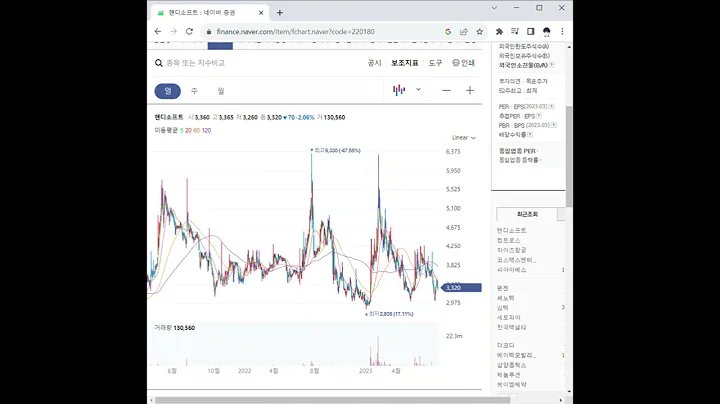Zoom in the chart with the plus icon
Image resolution: width=720 pixels, height=404 pixels.
(x=470, y=90)
